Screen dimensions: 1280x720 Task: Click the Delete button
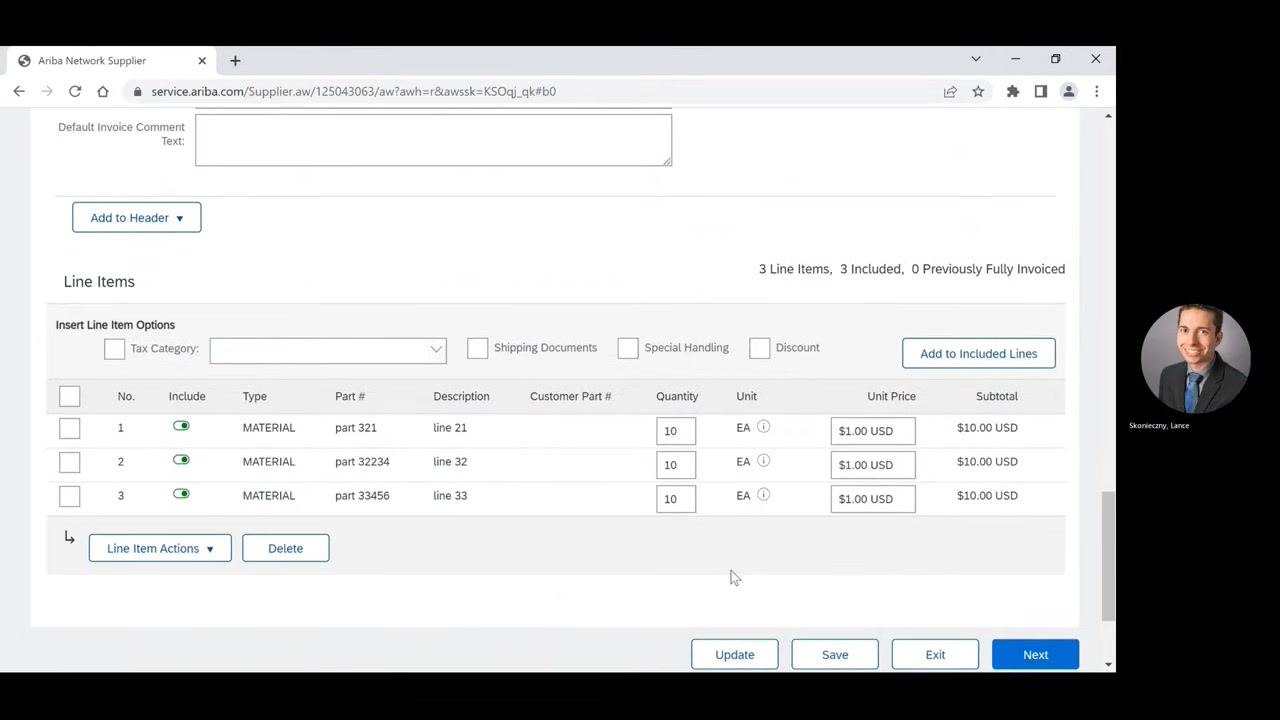pos(286,548)
